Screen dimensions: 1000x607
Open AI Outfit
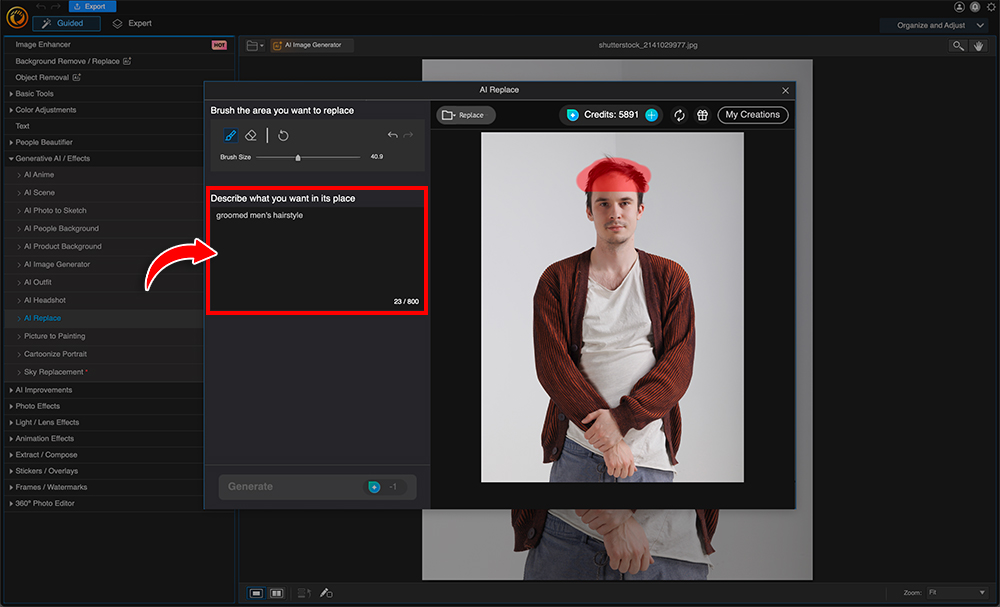coord(104,282)
